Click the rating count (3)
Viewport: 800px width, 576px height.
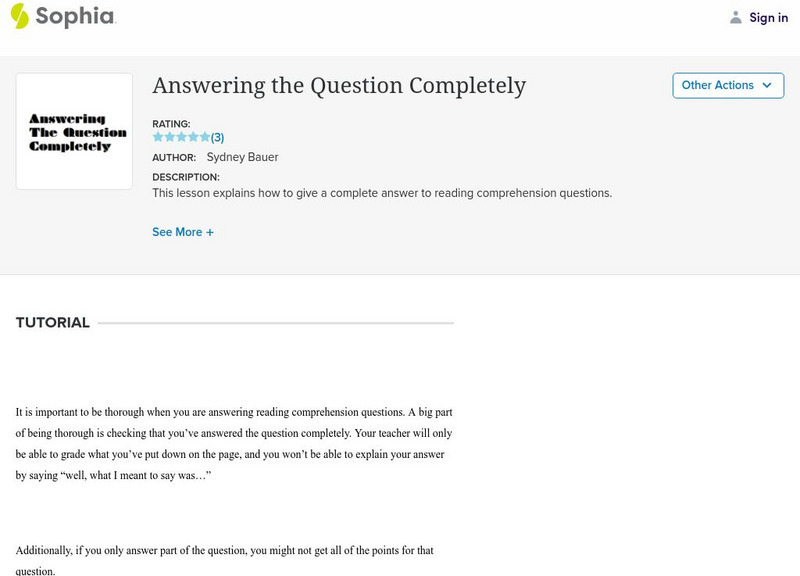[x=217, y=137]
